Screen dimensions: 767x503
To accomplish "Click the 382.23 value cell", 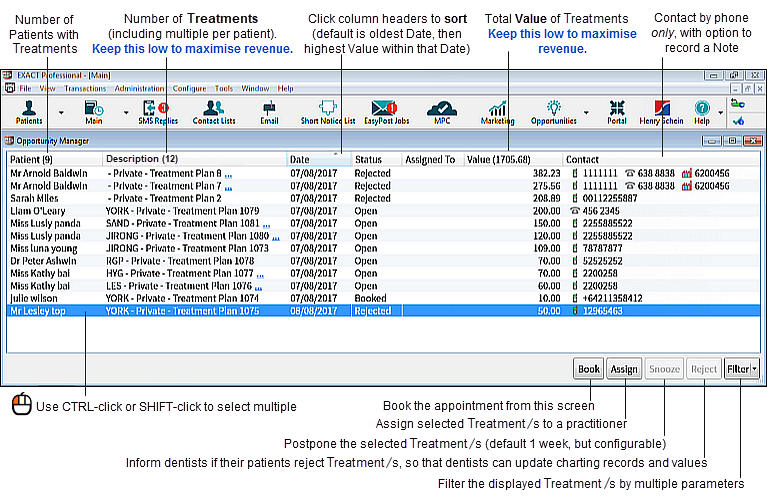I will click(x=546, y=173).
